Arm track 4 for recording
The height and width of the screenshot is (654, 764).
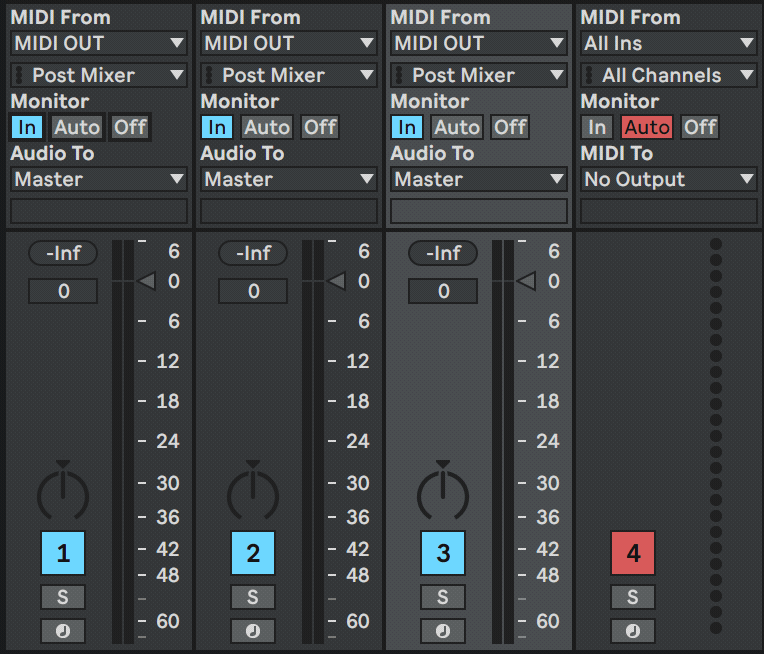[633, 631]
